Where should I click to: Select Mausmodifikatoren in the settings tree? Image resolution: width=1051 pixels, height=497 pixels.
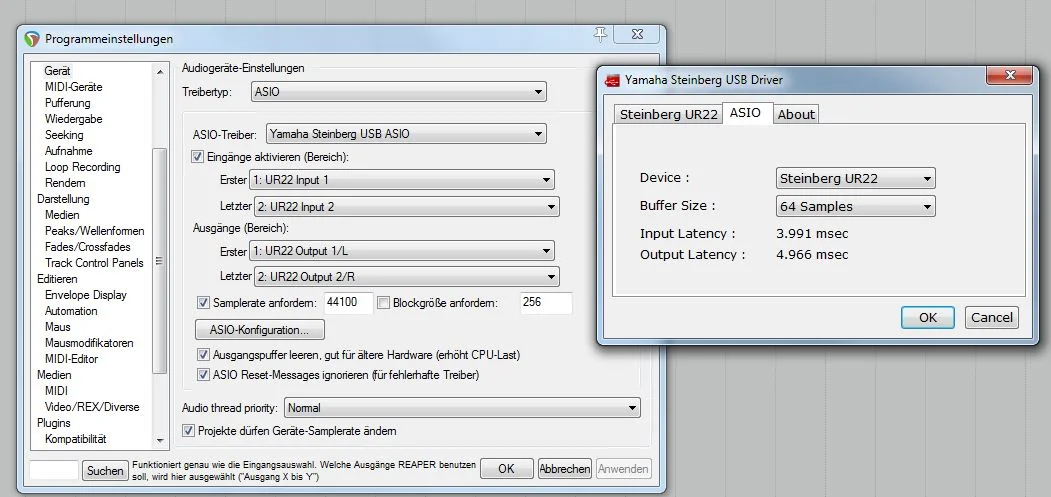point(89,343)
